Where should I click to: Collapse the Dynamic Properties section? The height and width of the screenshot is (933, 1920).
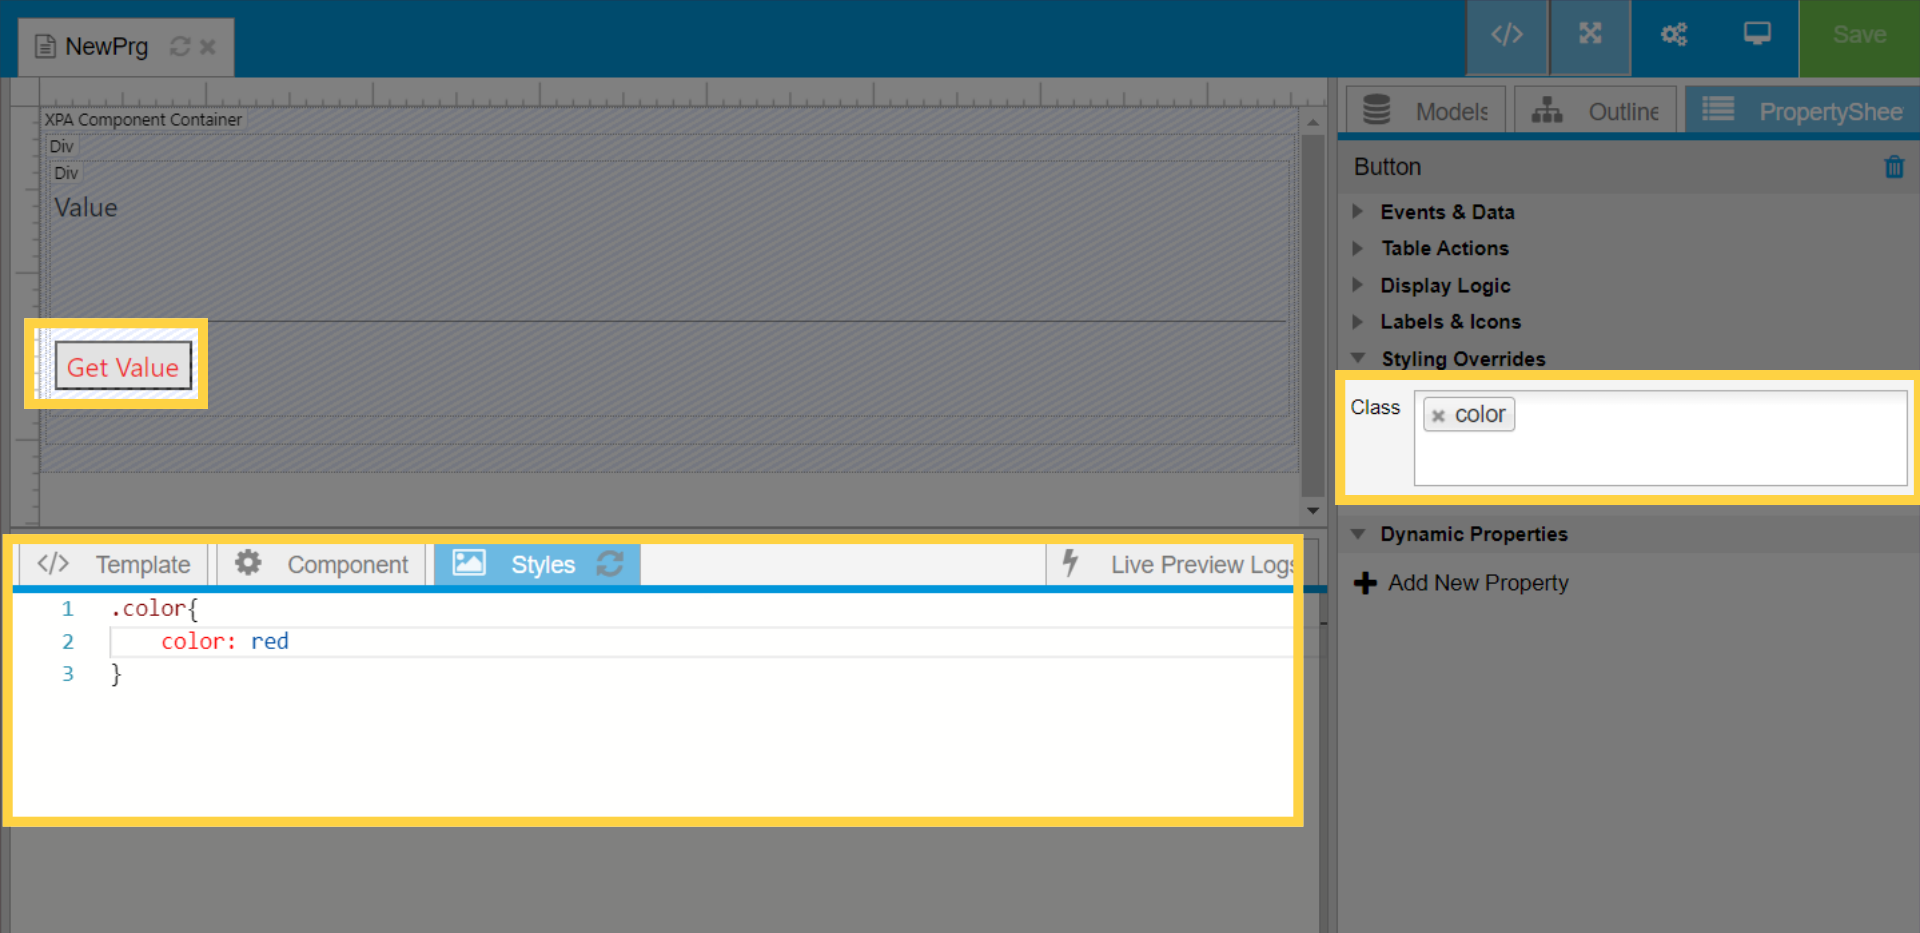click(x=1358, y=534)
